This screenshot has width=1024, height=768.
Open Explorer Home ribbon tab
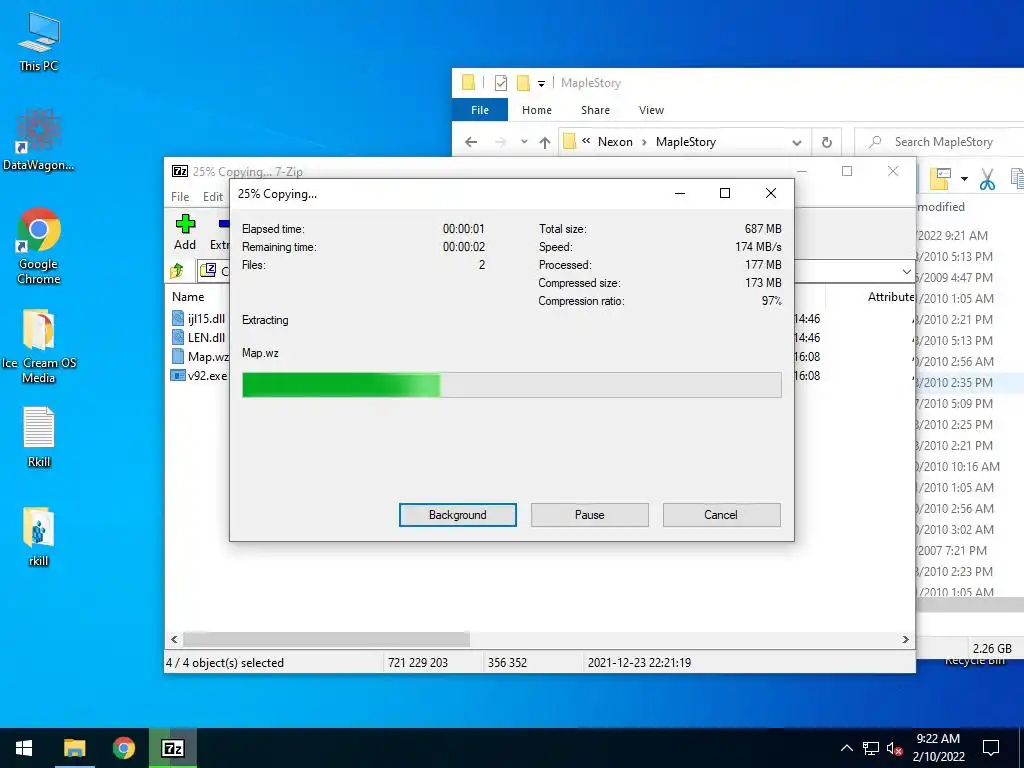click(x=537, y=110)
